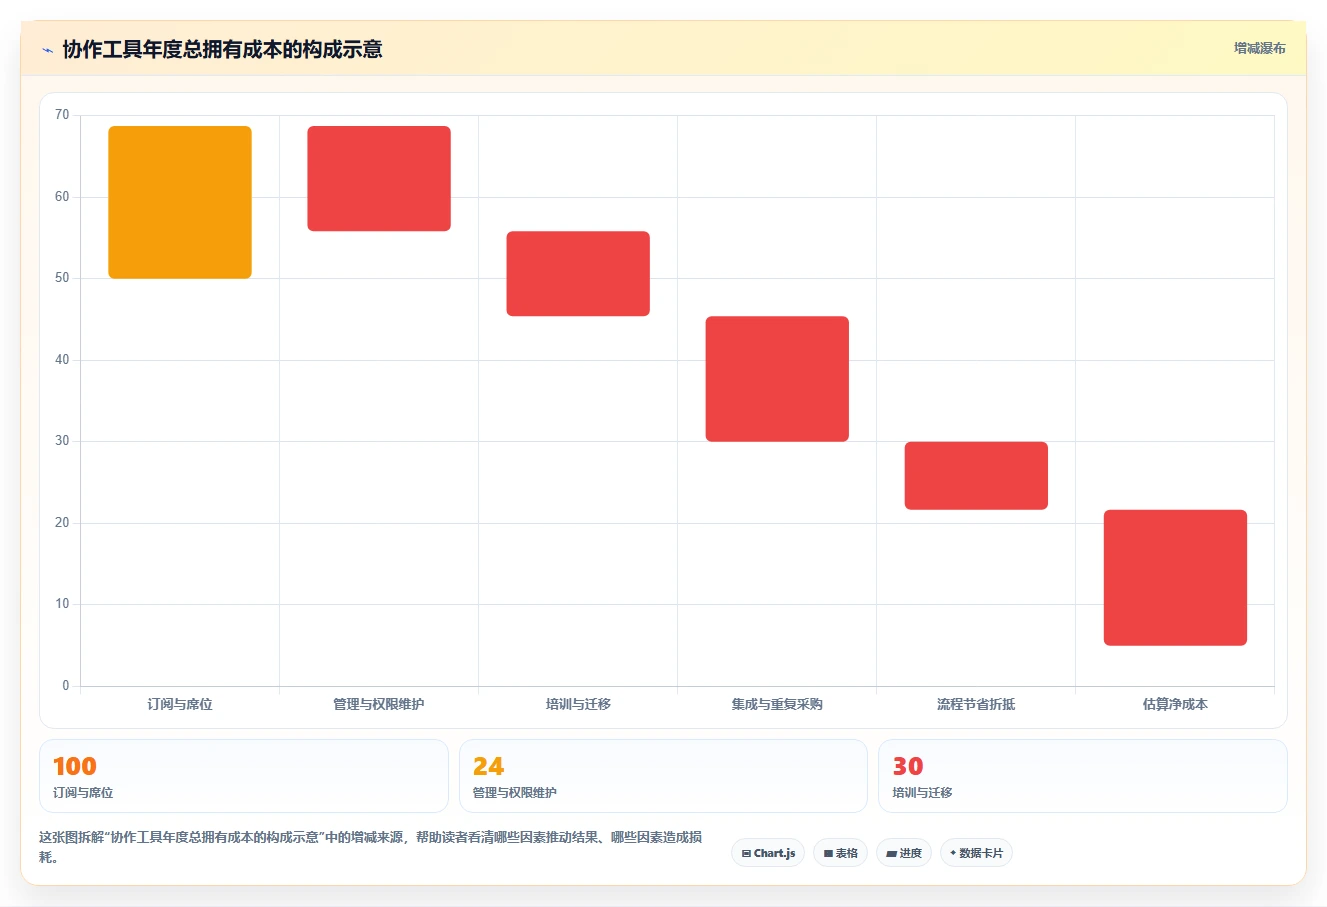Screen dimensions: 1327x907
Task: Click the y-axis value 70
Action: [62, 115]
